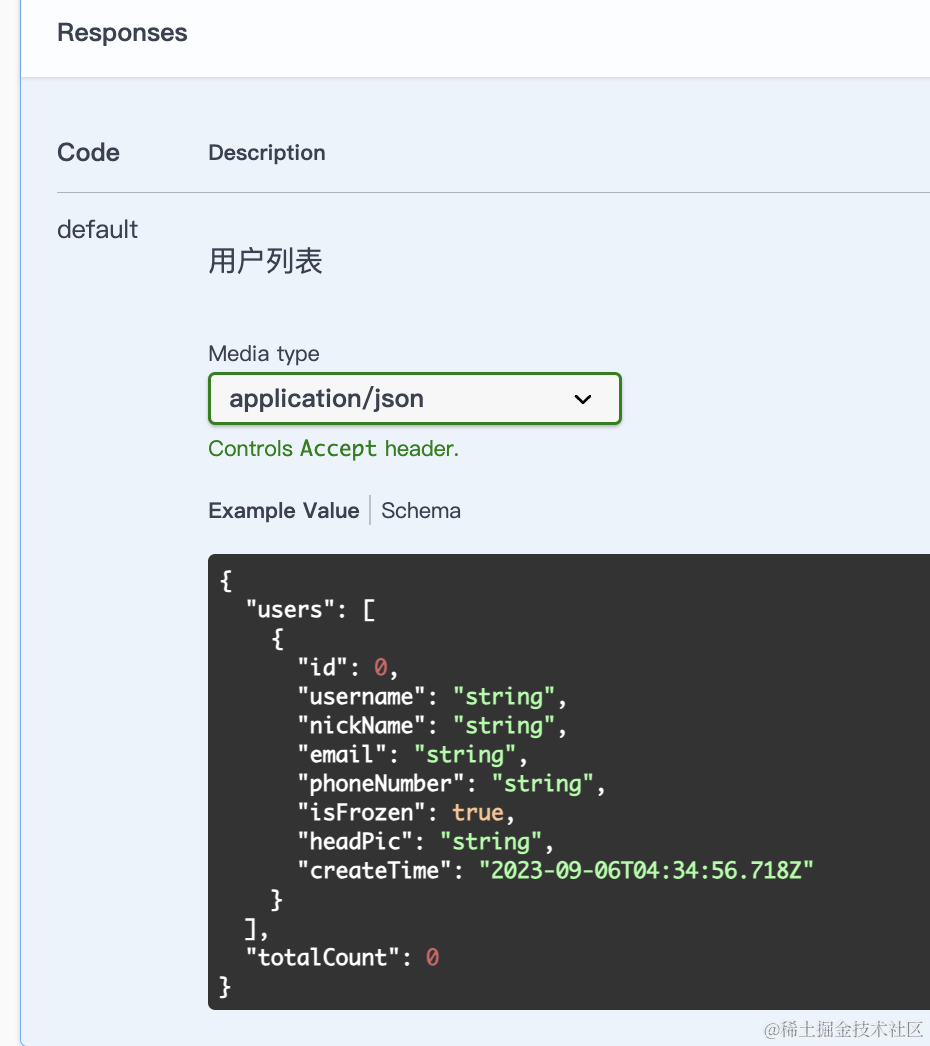930x1046 pixels.
Task: Switch to the Schema tab
Action: (421, 511)
